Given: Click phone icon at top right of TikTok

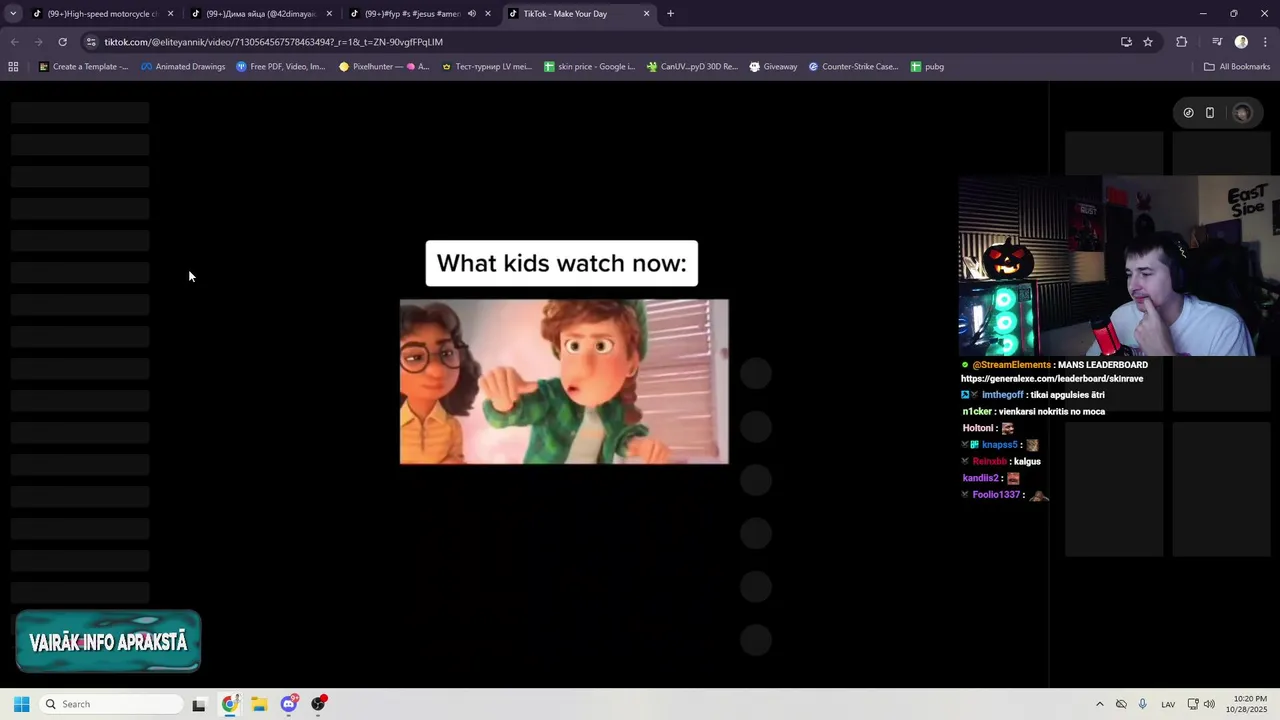Looking at the screenshot, I should pos(1210,113).
